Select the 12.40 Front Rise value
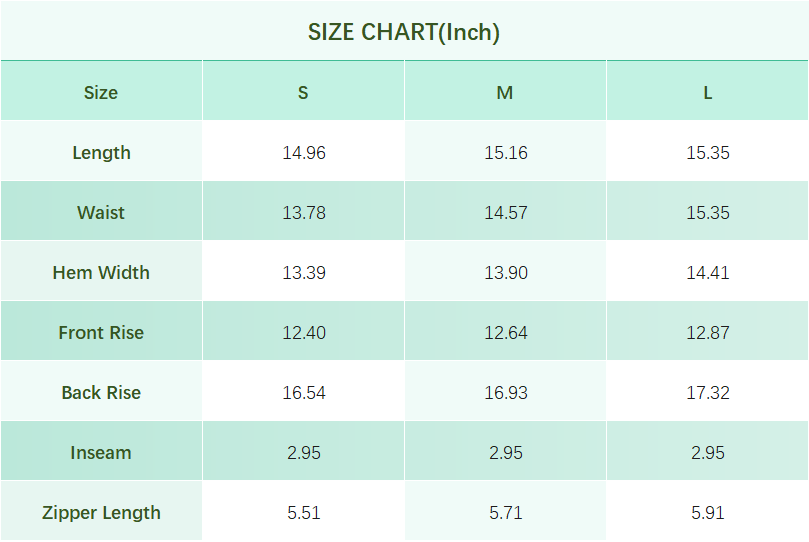Image resolution: width=809 pixels, height=542 pixels. tap(304, 333)
